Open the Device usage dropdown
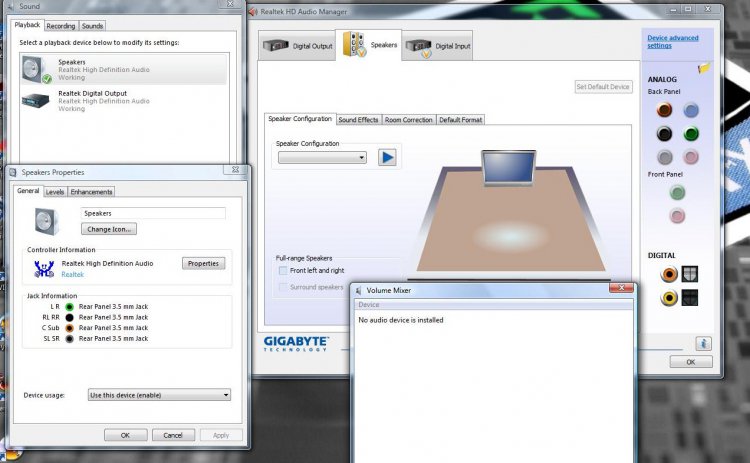 click(x=159, y=395)
